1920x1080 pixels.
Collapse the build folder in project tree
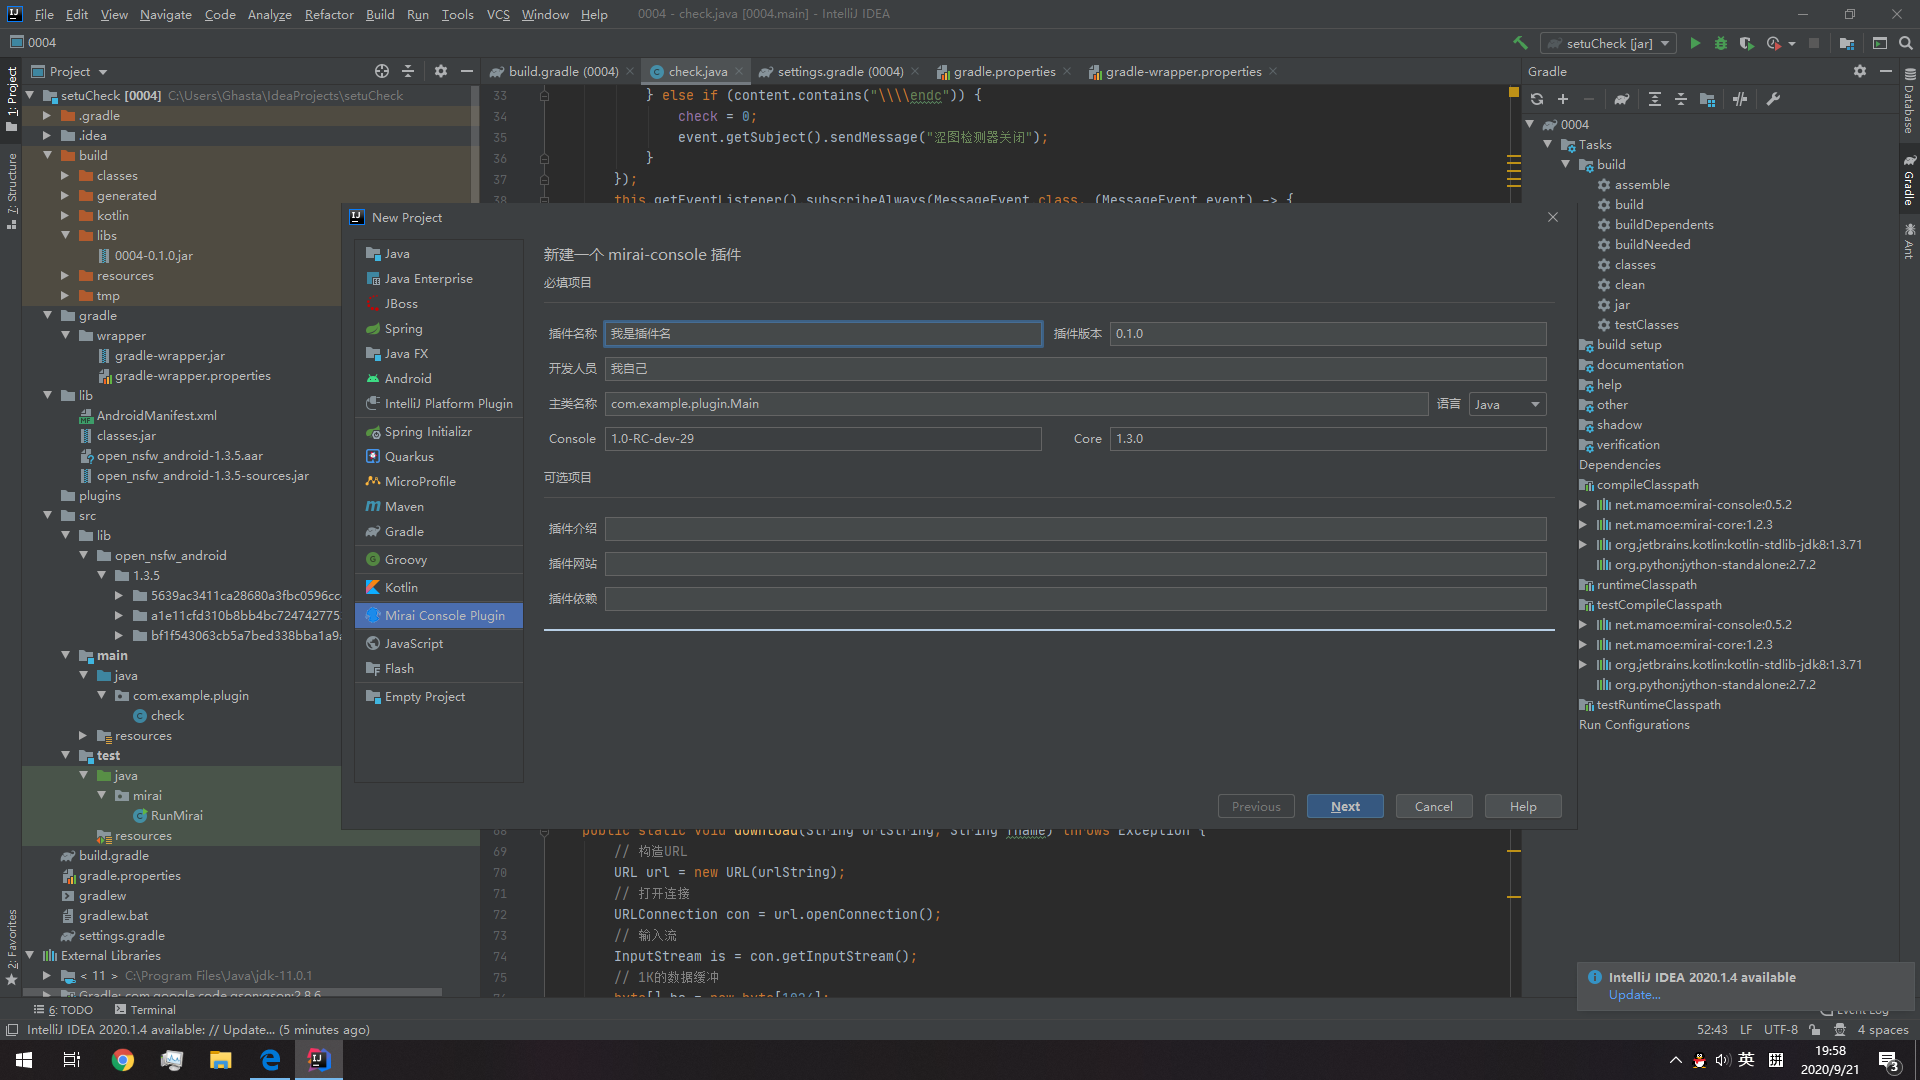point(48,155)
